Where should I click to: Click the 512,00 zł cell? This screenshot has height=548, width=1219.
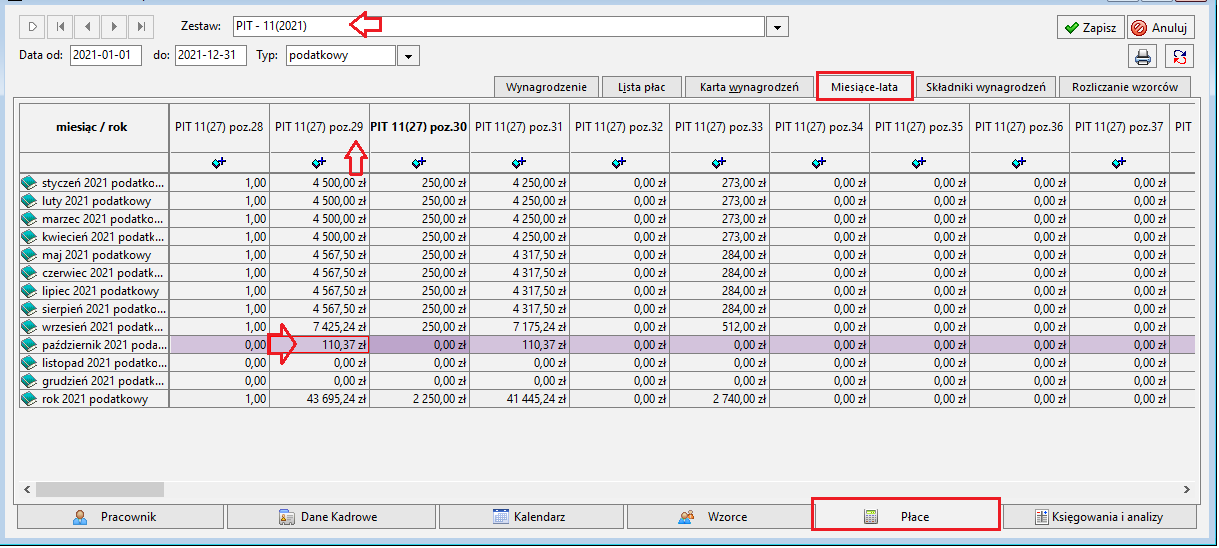tap(720, 327)
